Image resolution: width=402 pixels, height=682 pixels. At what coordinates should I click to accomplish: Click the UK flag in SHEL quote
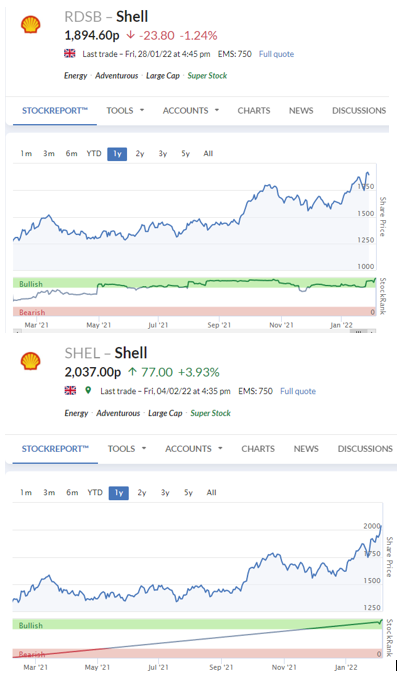coord(70,391)
